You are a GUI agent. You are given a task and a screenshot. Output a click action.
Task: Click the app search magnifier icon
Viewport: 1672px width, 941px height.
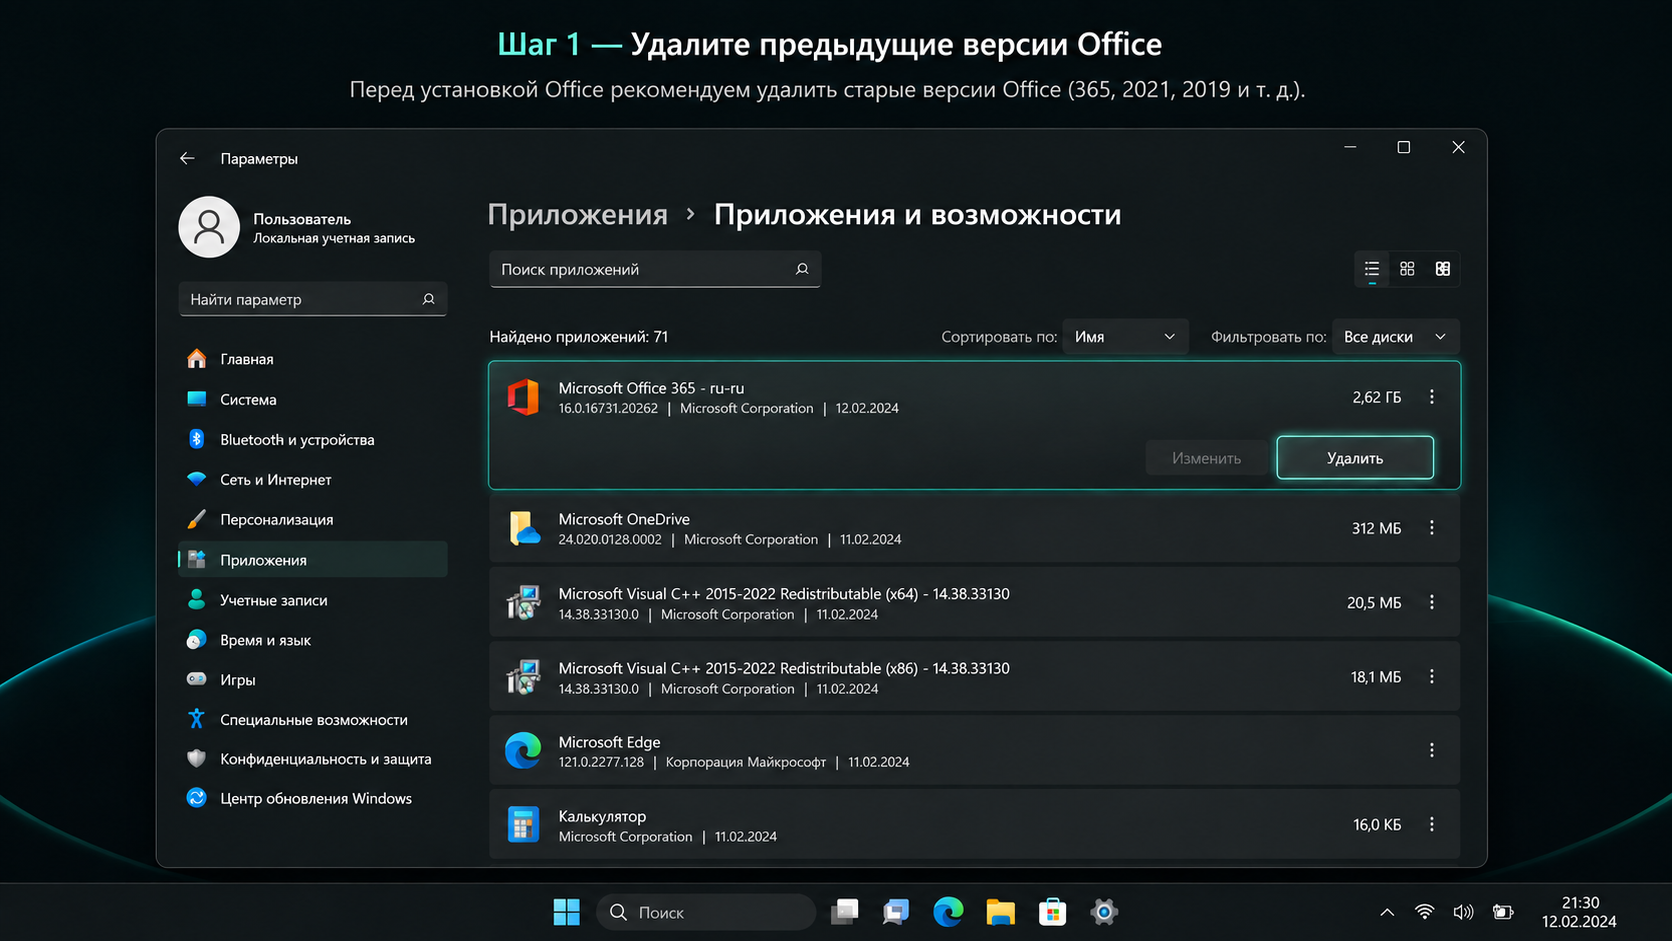802,269
